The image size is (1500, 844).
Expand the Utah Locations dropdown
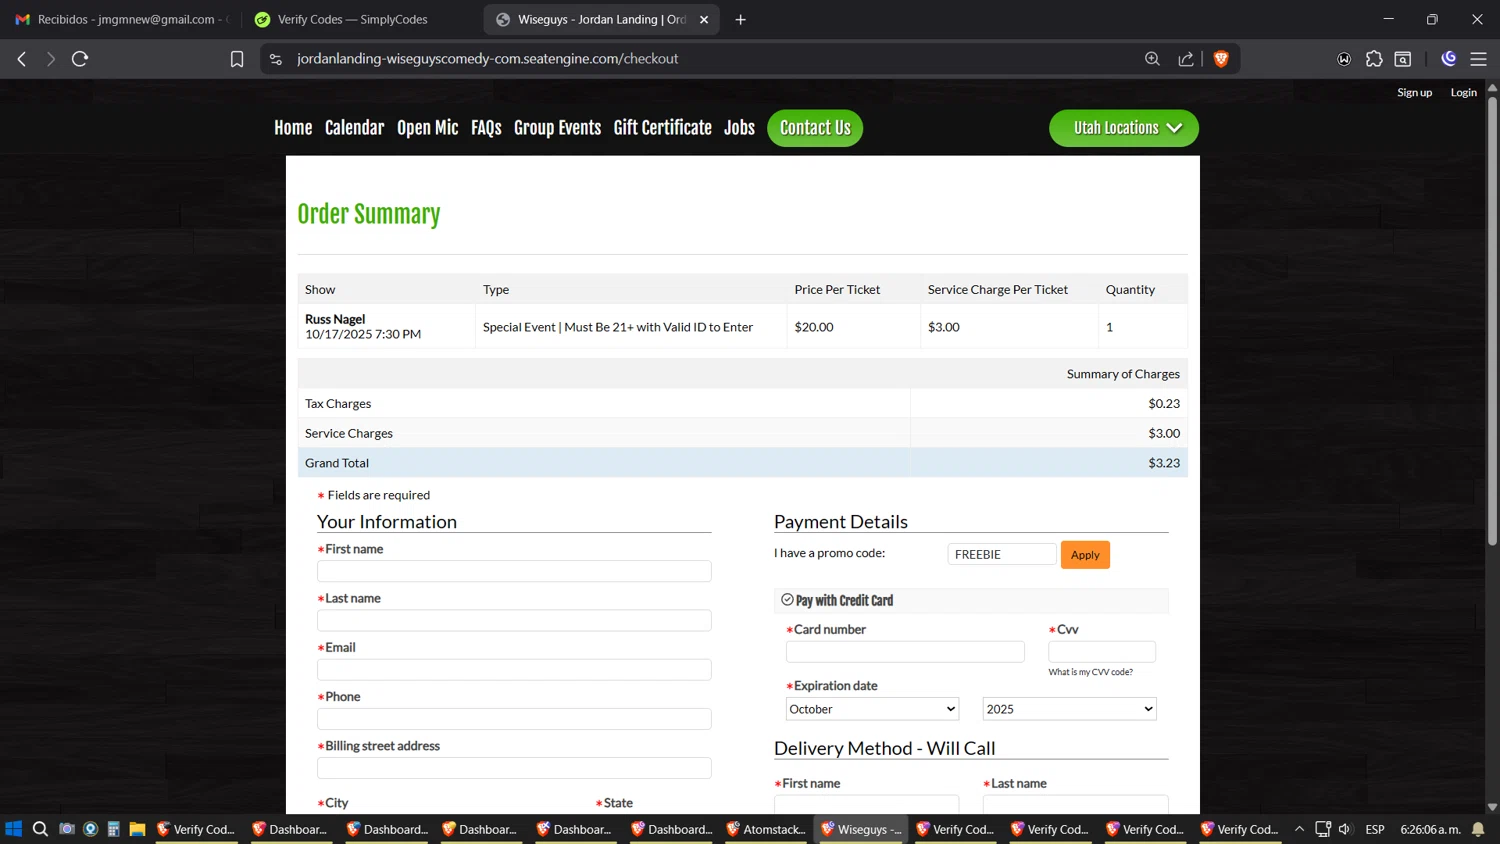pos(1124,128)
